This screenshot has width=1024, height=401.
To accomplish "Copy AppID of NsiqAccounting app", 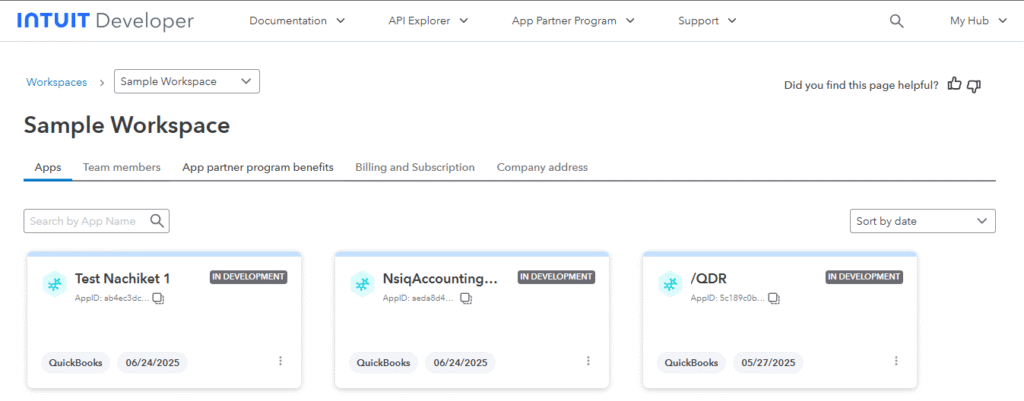I will 466,298.
